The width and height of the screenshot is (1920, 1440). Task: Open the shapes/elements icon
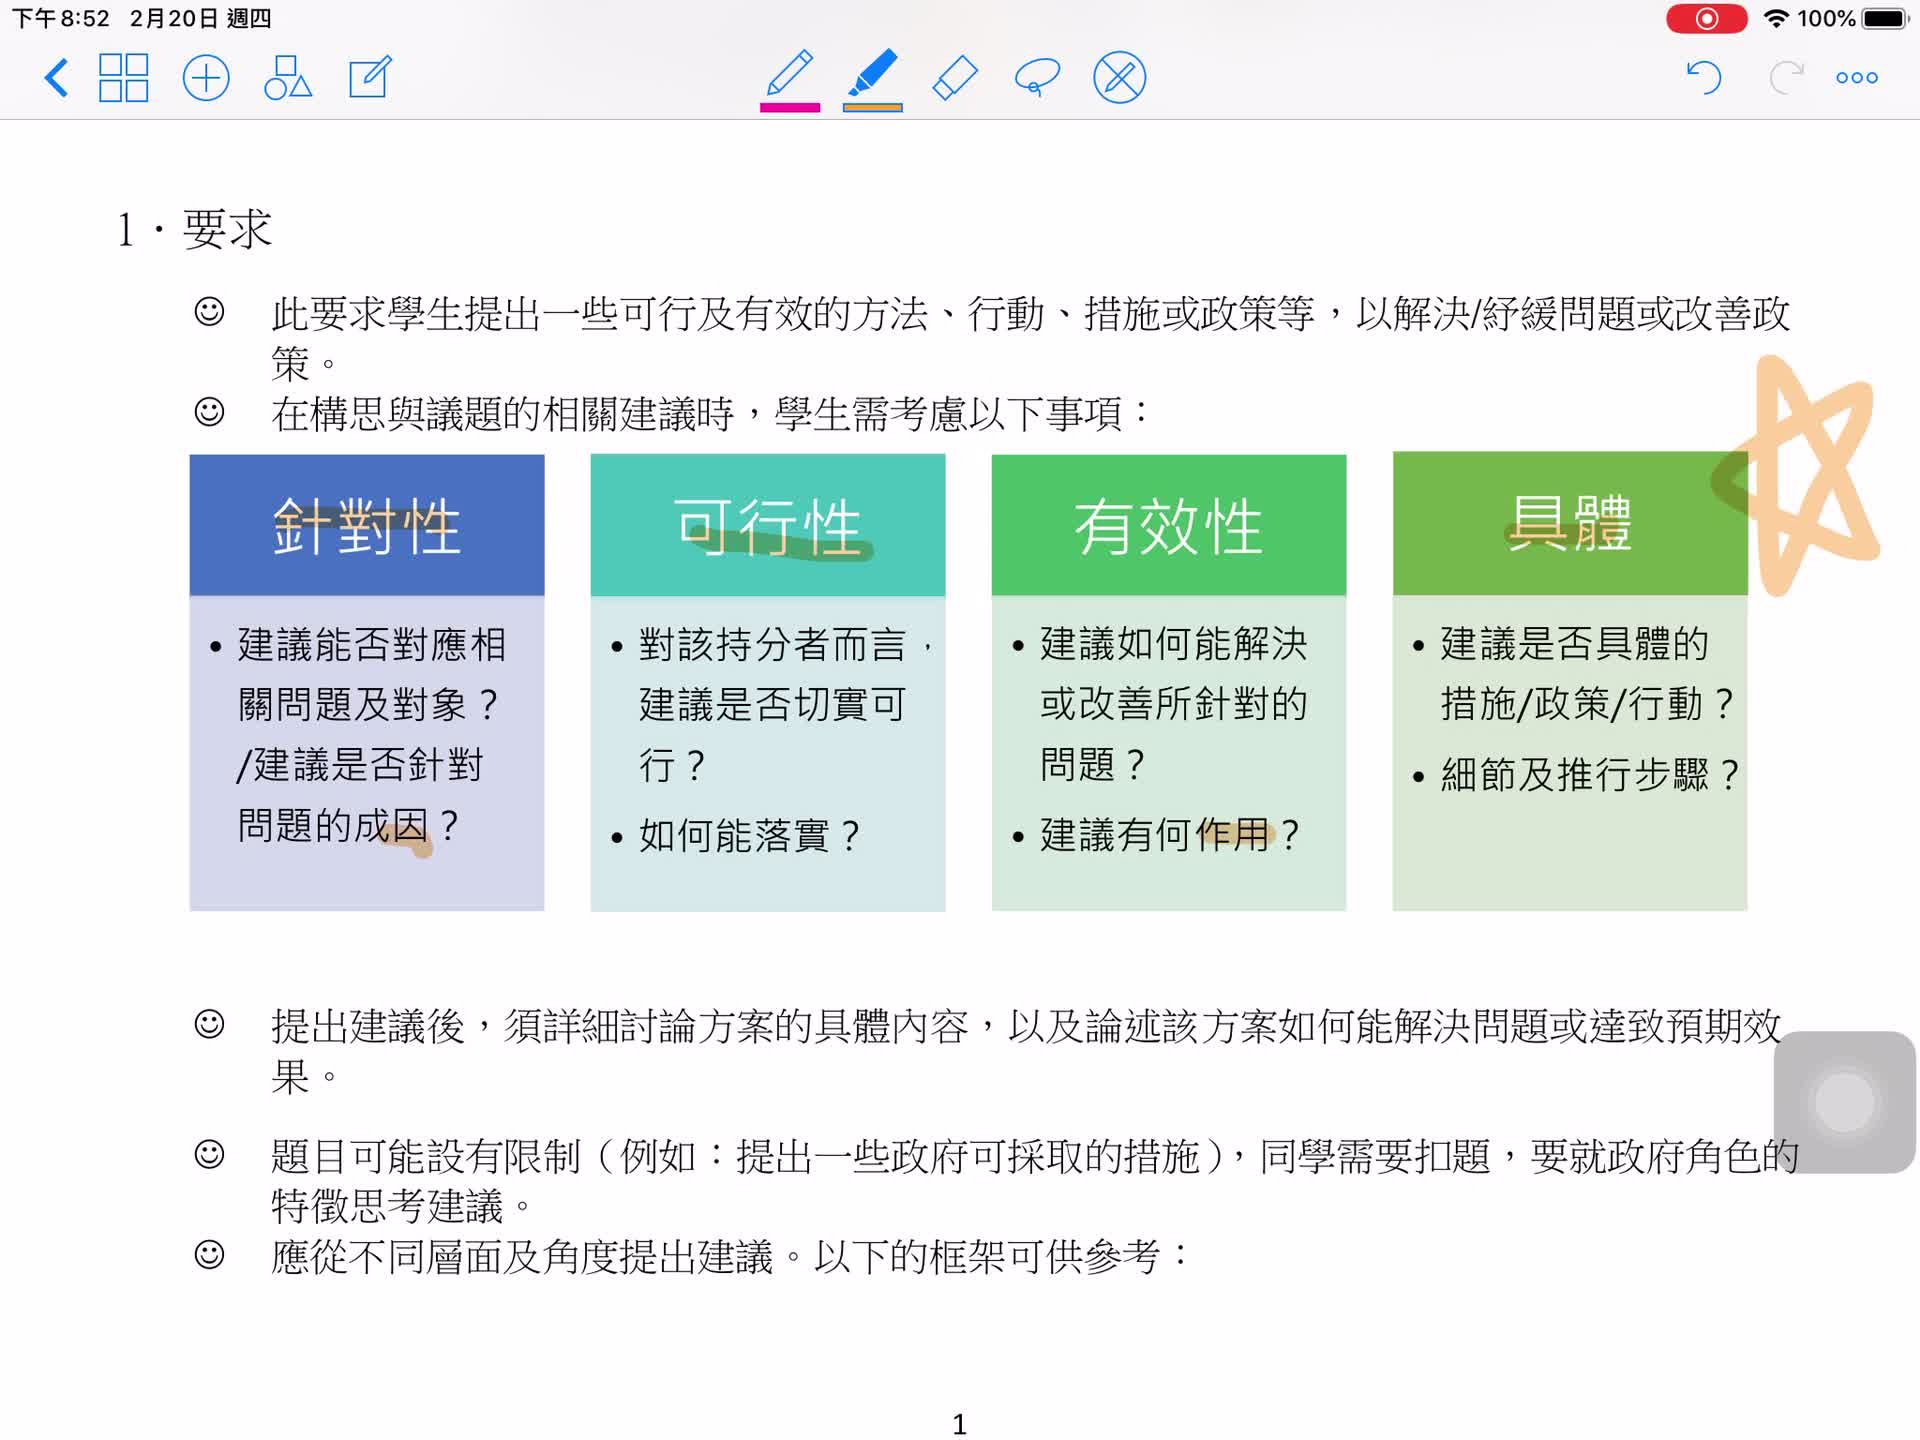click(289, 77)
